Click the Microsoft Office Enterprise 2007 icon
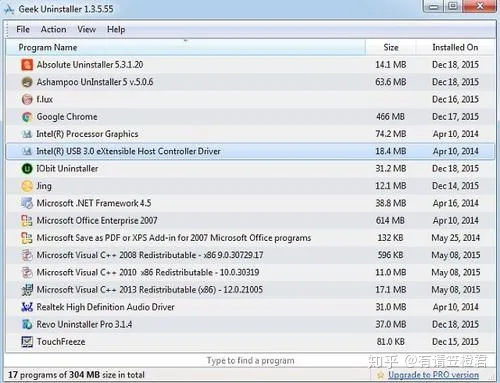The image size is (500, 383). pyautogui.click(x=27, y=221)
